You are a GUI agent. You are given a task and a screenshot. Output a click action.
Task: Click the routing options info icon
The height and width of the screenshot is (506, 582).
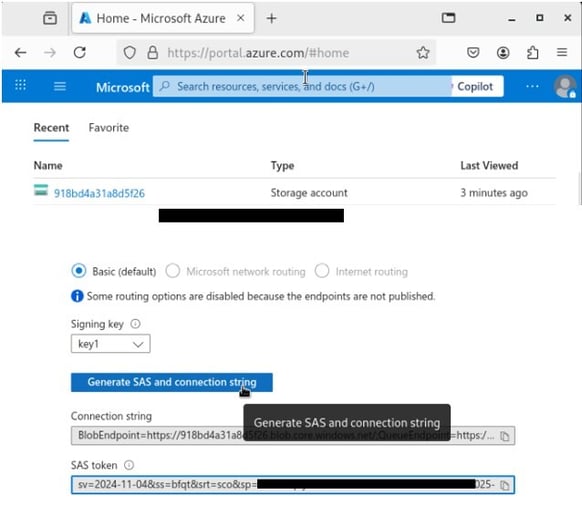(77, 296)
